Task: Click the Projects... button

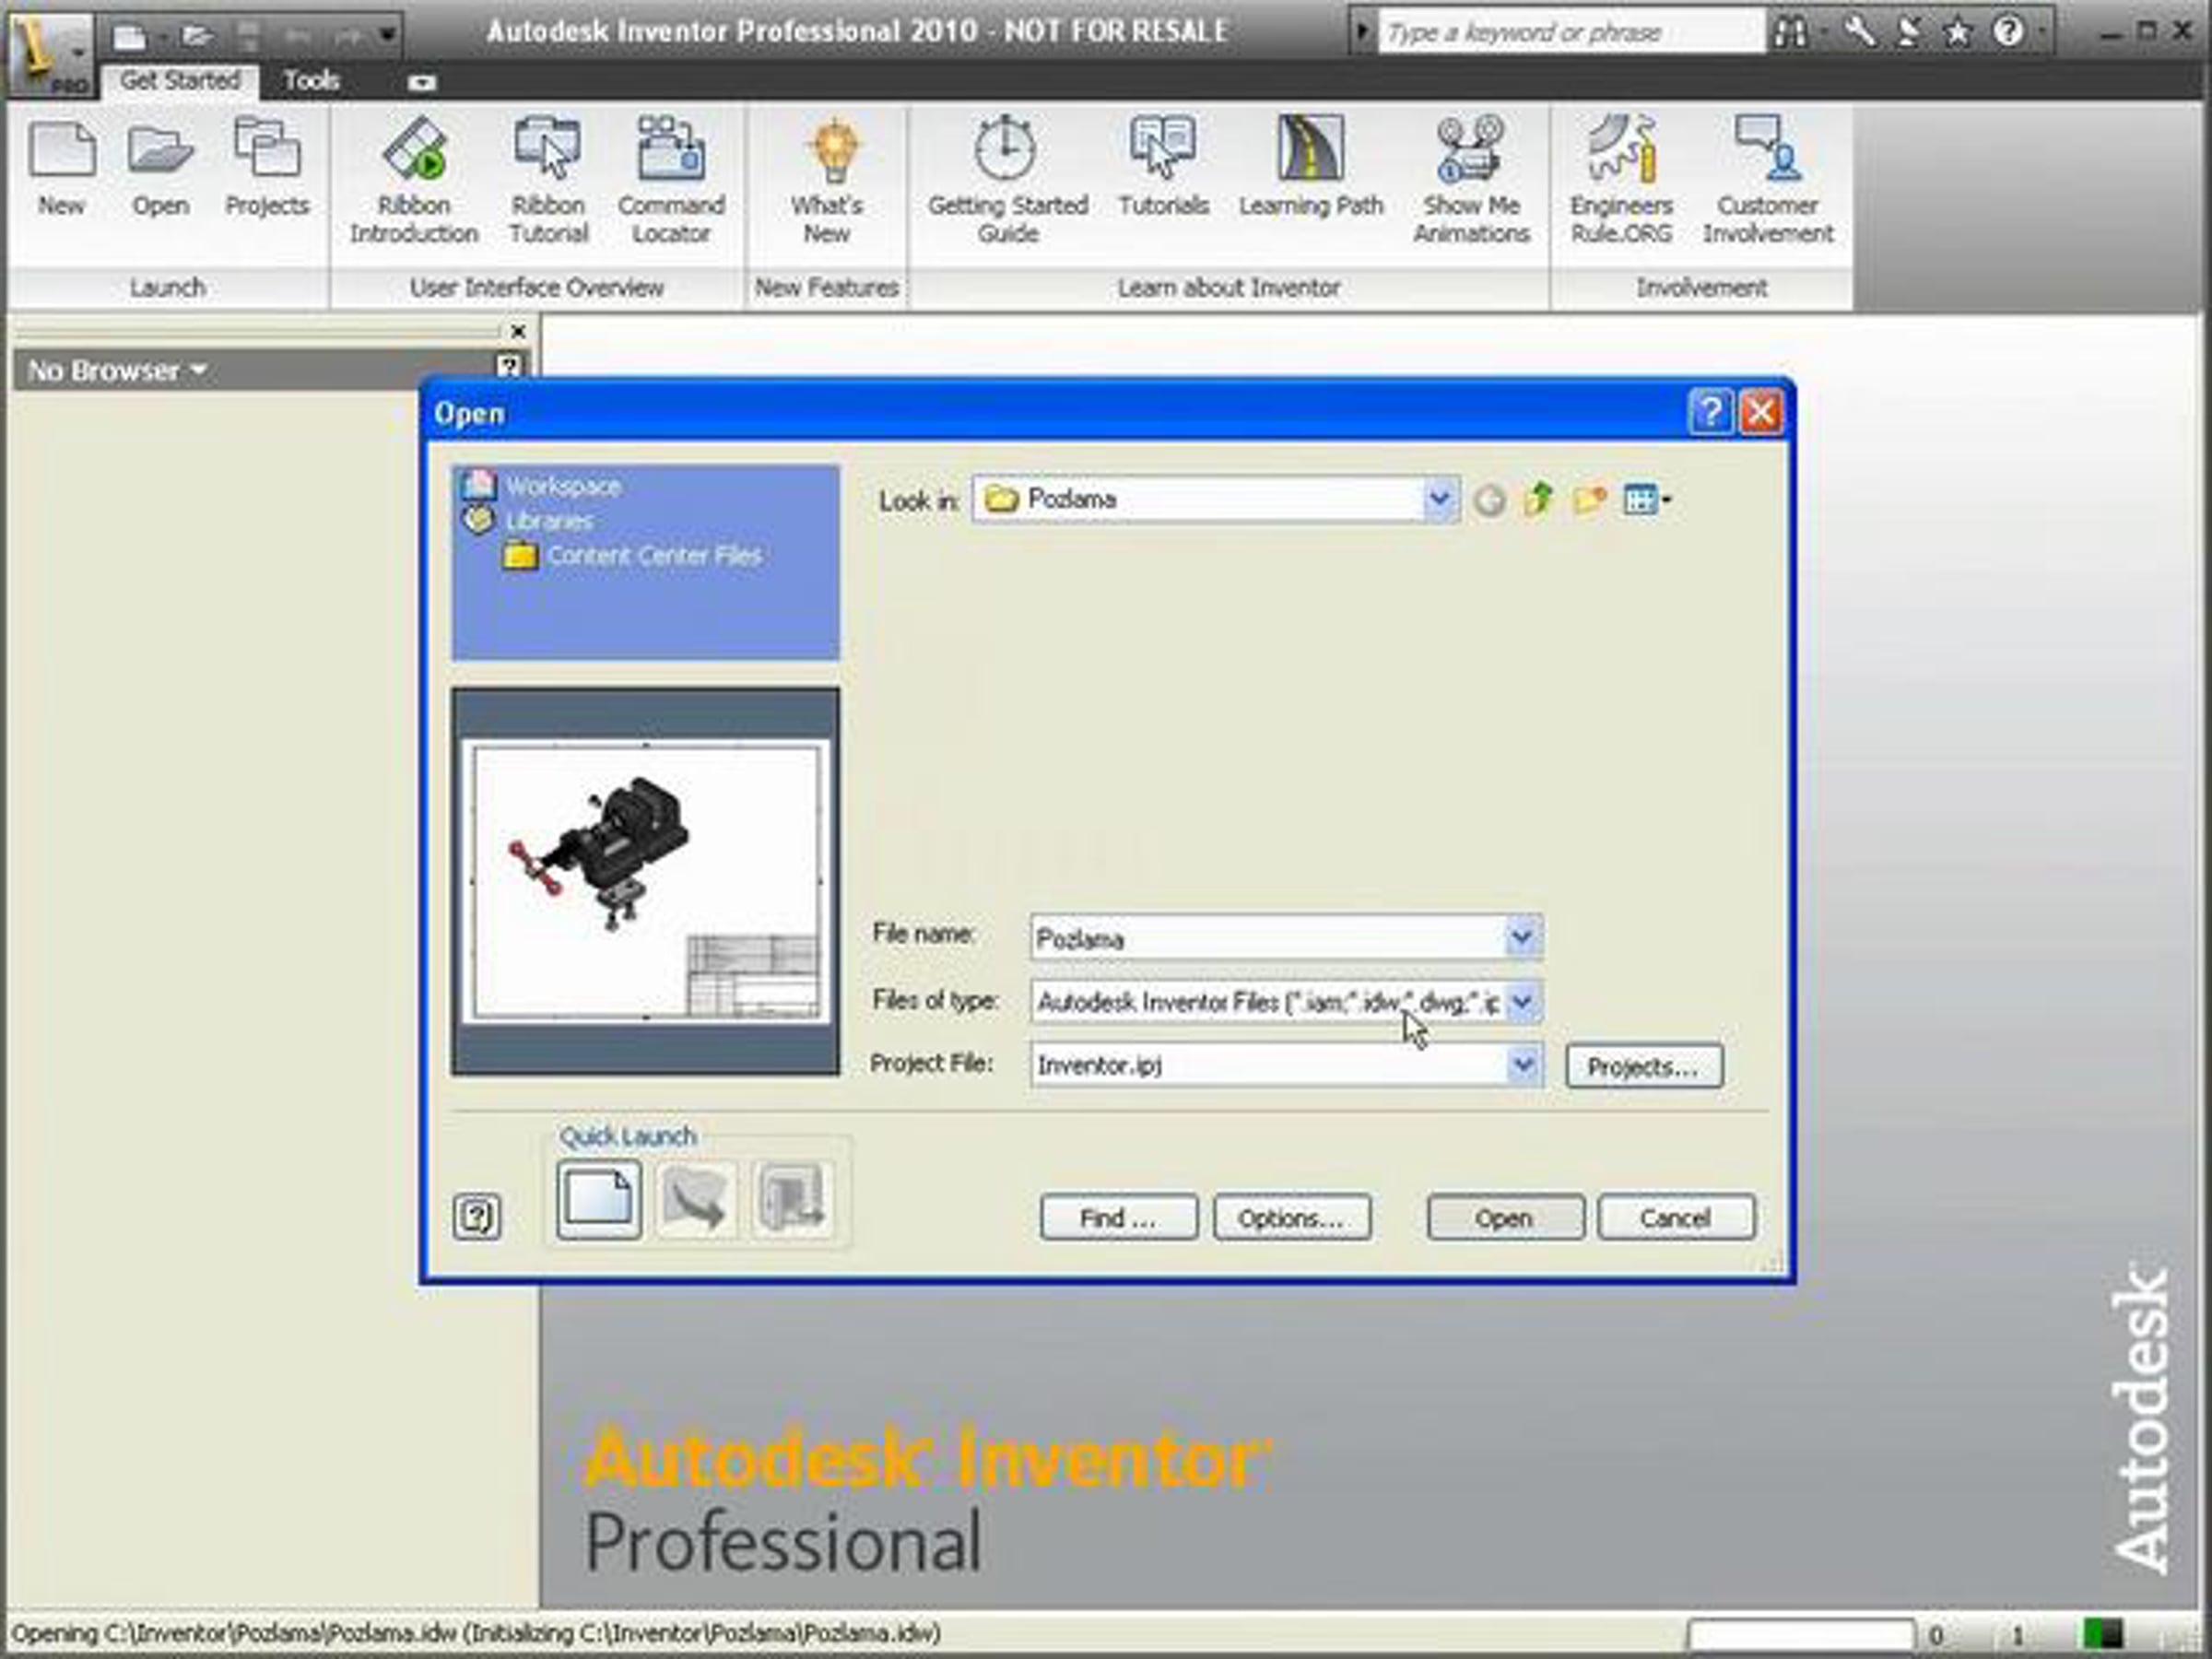Action: tap(1643, 1066)
